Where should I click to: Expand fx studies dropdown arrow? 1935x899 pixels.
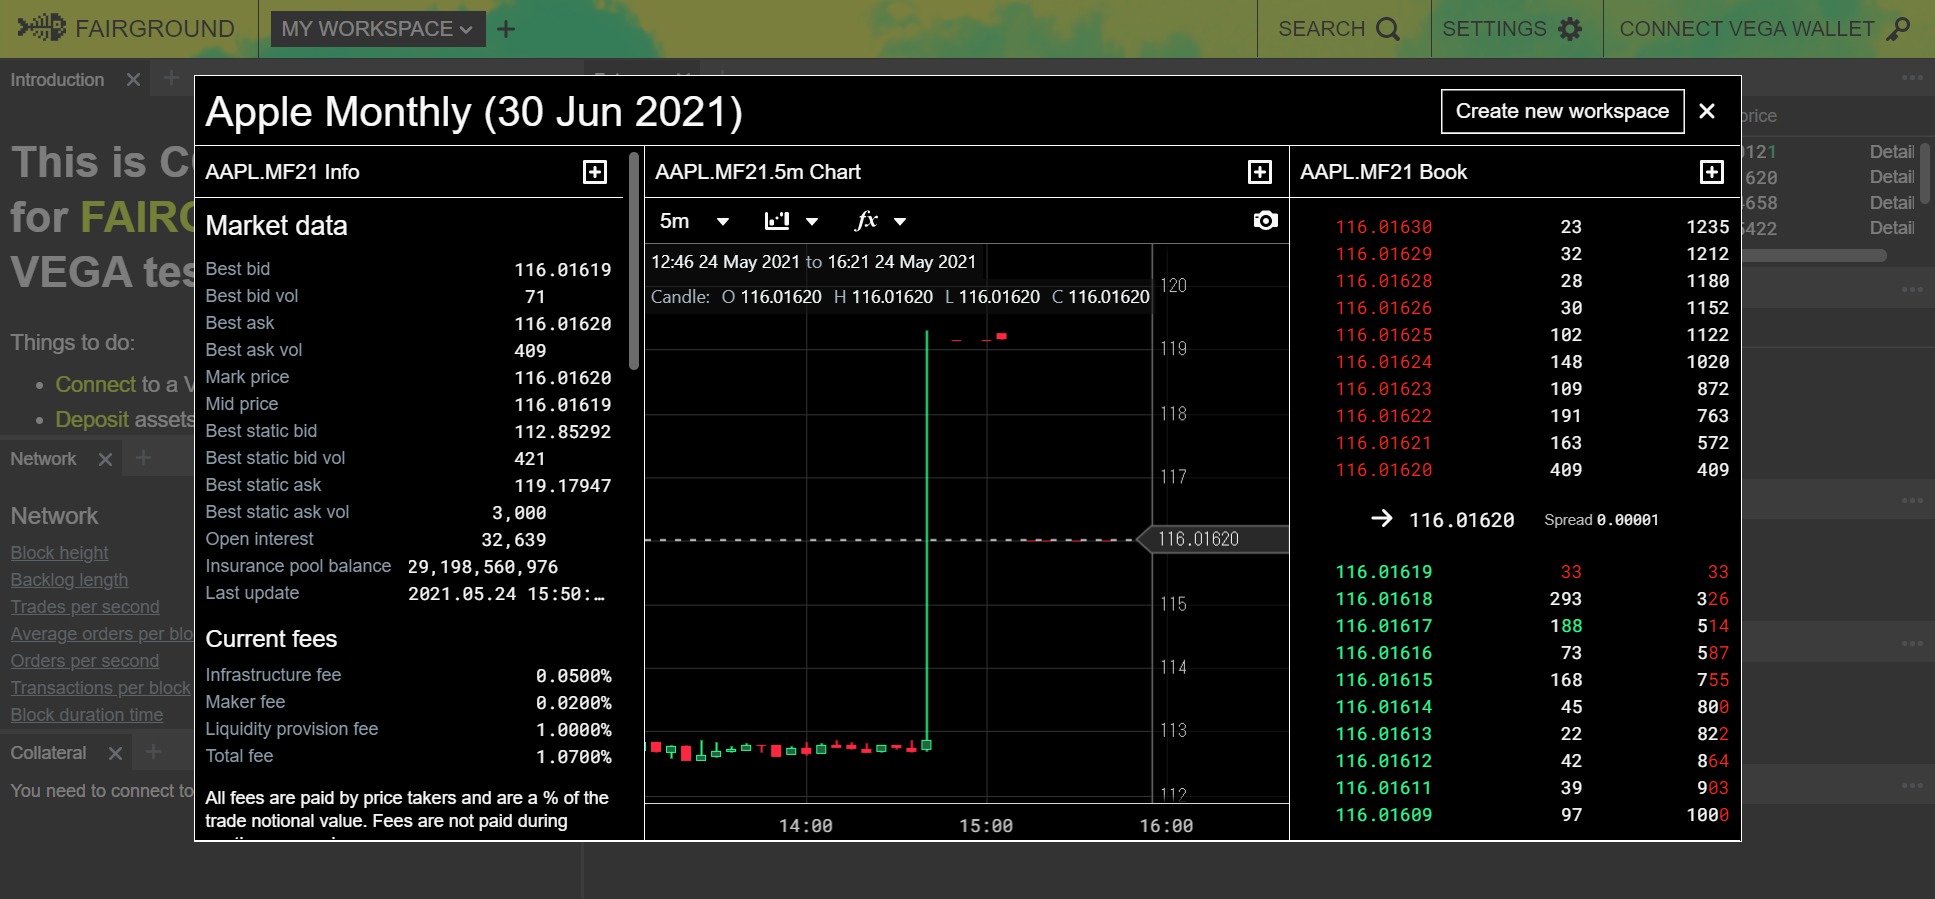pyautogui.click(x=900, y=222)
